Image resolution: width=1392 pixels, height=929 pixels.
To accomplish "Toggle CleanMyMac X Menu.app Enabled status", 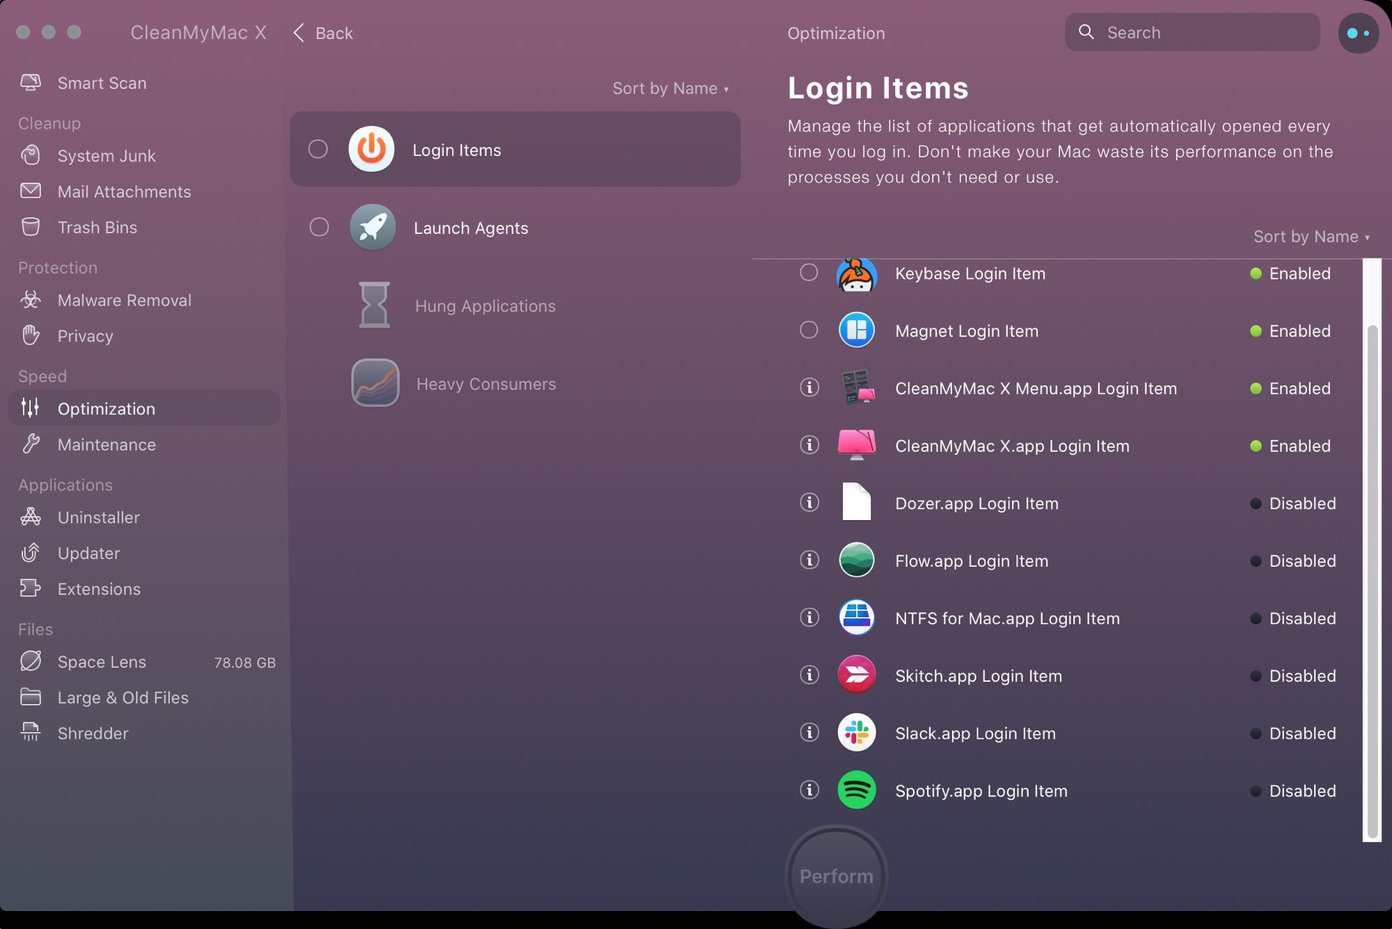I will [x=1290, y=388].
